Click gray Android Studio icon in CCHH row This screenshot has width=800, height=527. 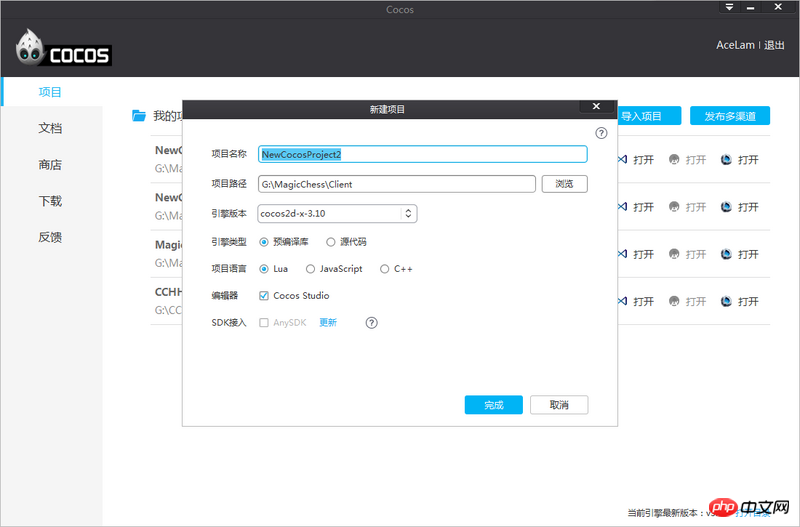coord(674,301)
